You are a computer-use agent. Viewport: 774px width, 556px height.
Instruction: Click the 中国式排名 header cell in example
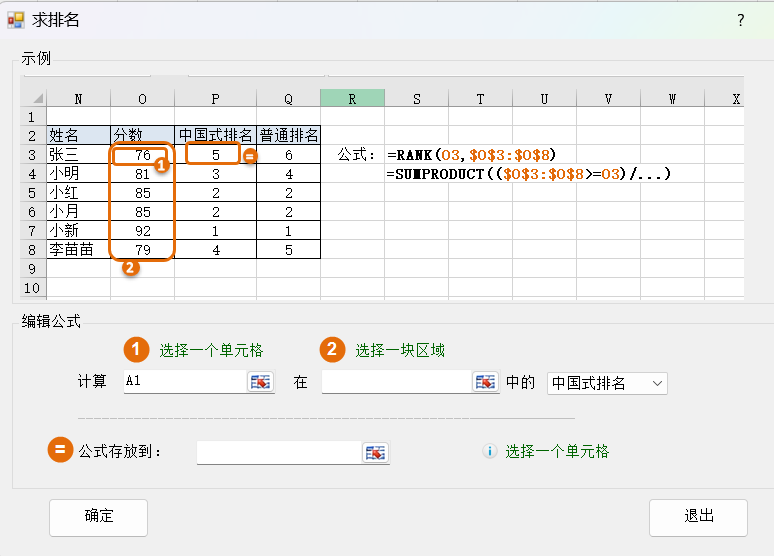[215, 135]
